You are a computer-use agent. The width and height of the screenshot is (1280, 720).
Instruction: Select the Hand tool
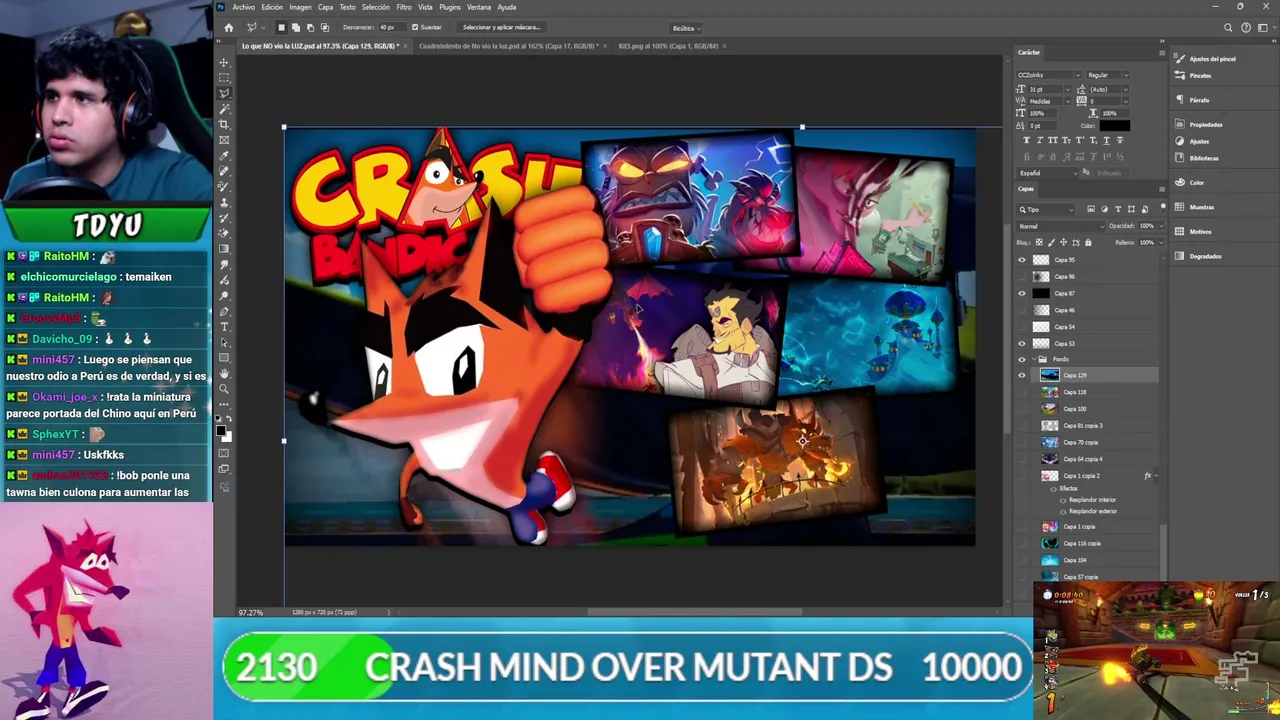(x=224, y=374)
